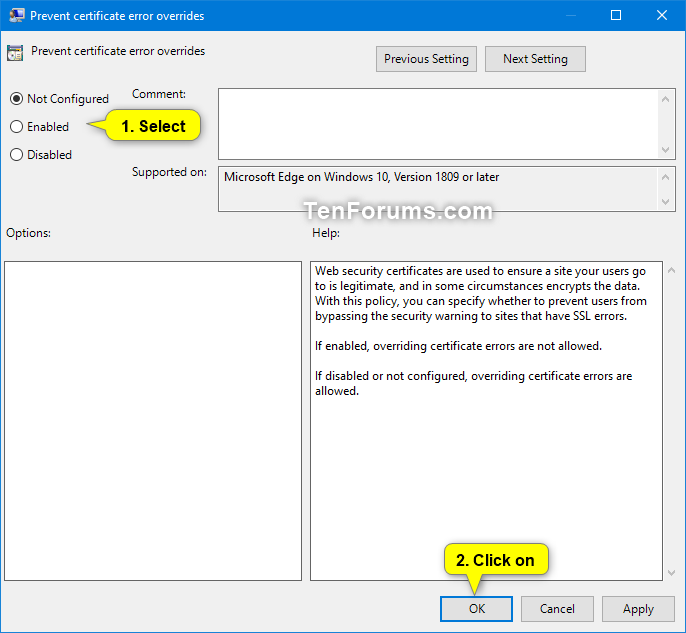
Task: Minimize the policy dialog window
Action: pos(570,15)
